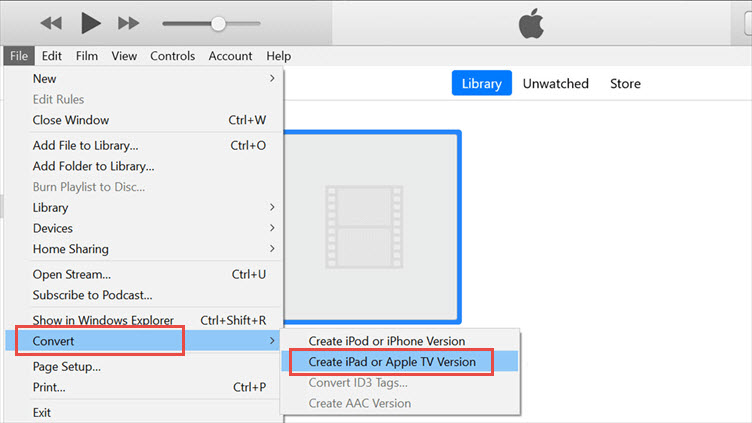Choose Create iPod or iPhone Version
Viewport: 752px width, 423px height.
386,341
